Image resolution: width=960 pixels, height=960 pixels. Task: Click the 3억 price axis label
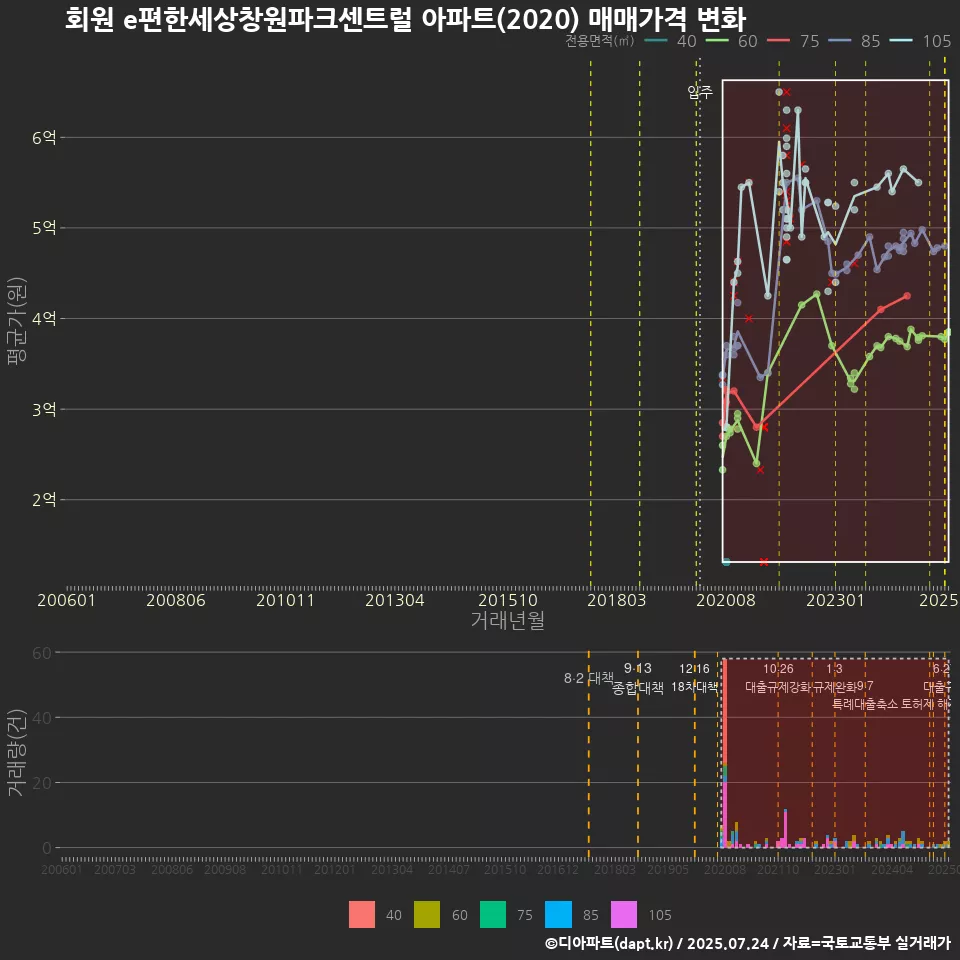pyautogui.click(x=44, y=409)
